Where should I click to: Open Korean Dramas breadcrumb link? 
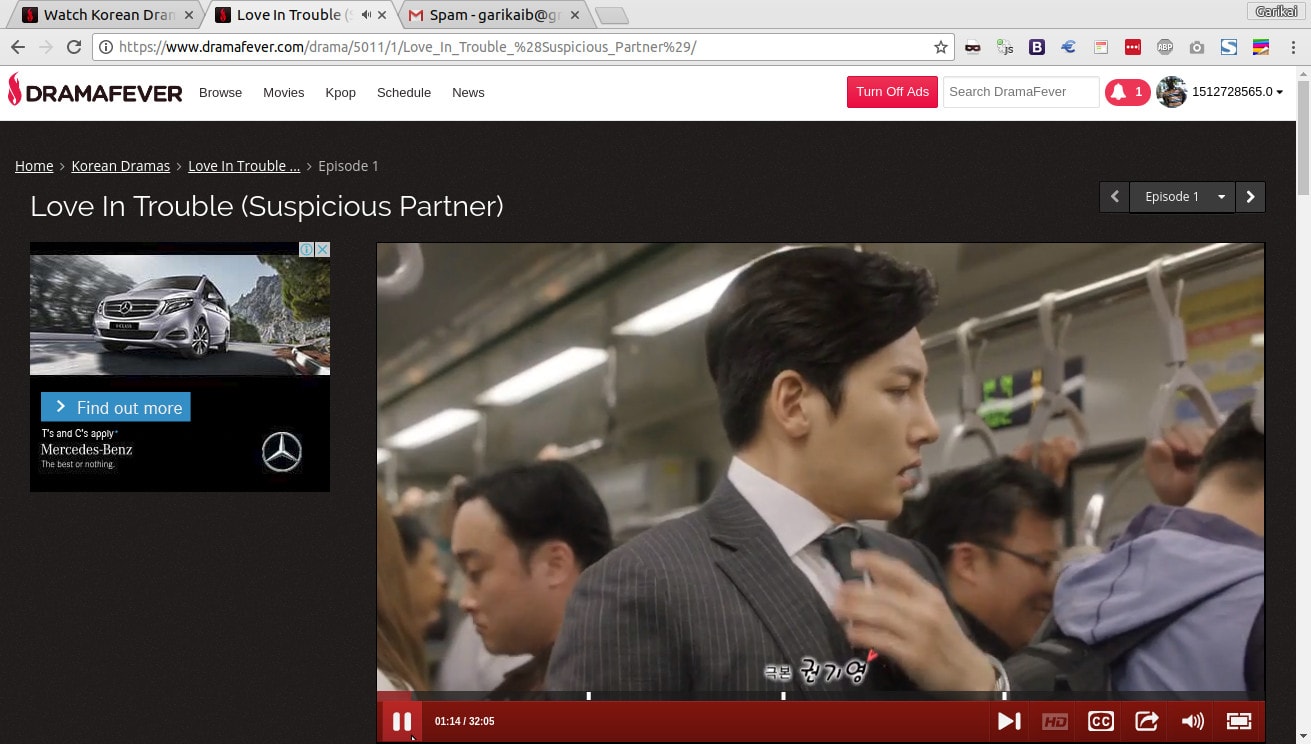[x=121, y=166]
